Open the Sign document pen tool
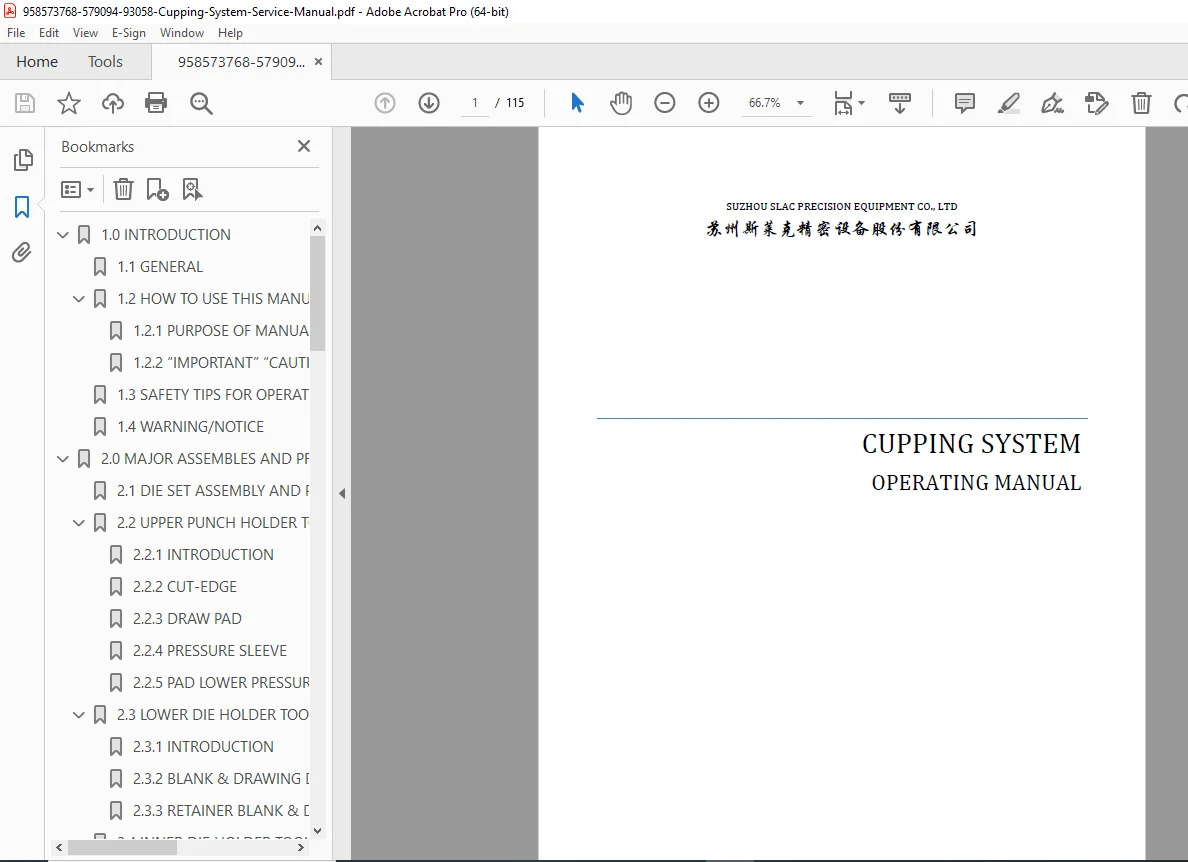 (x=1052, y=103)
